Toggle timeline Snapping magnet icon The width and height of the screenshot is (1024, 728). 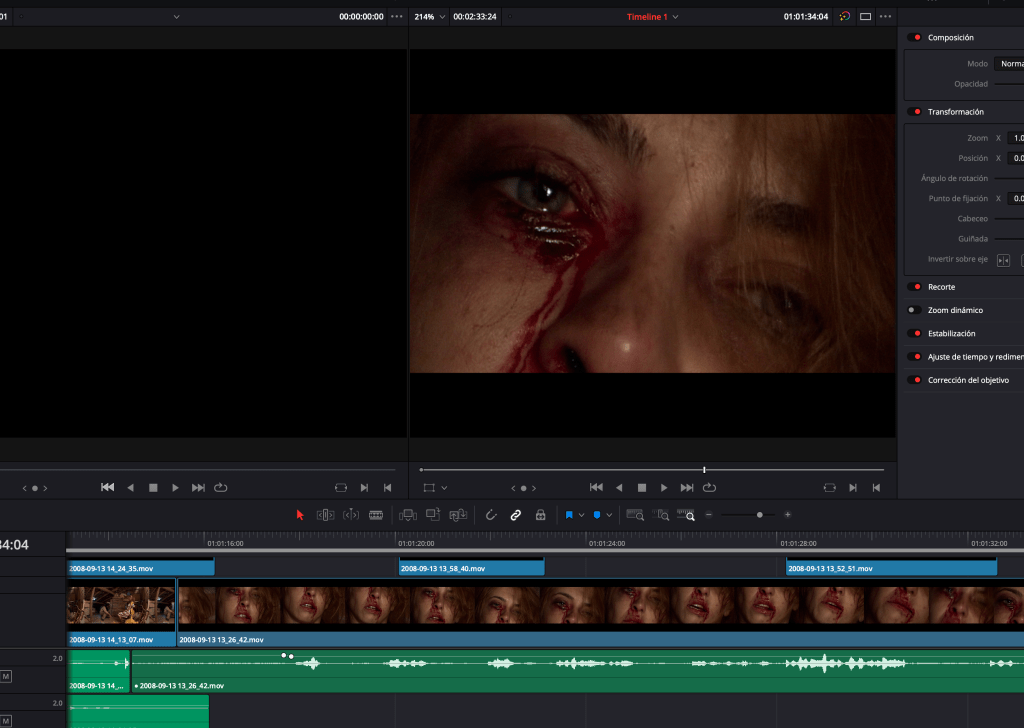click(x=491, y=515)
